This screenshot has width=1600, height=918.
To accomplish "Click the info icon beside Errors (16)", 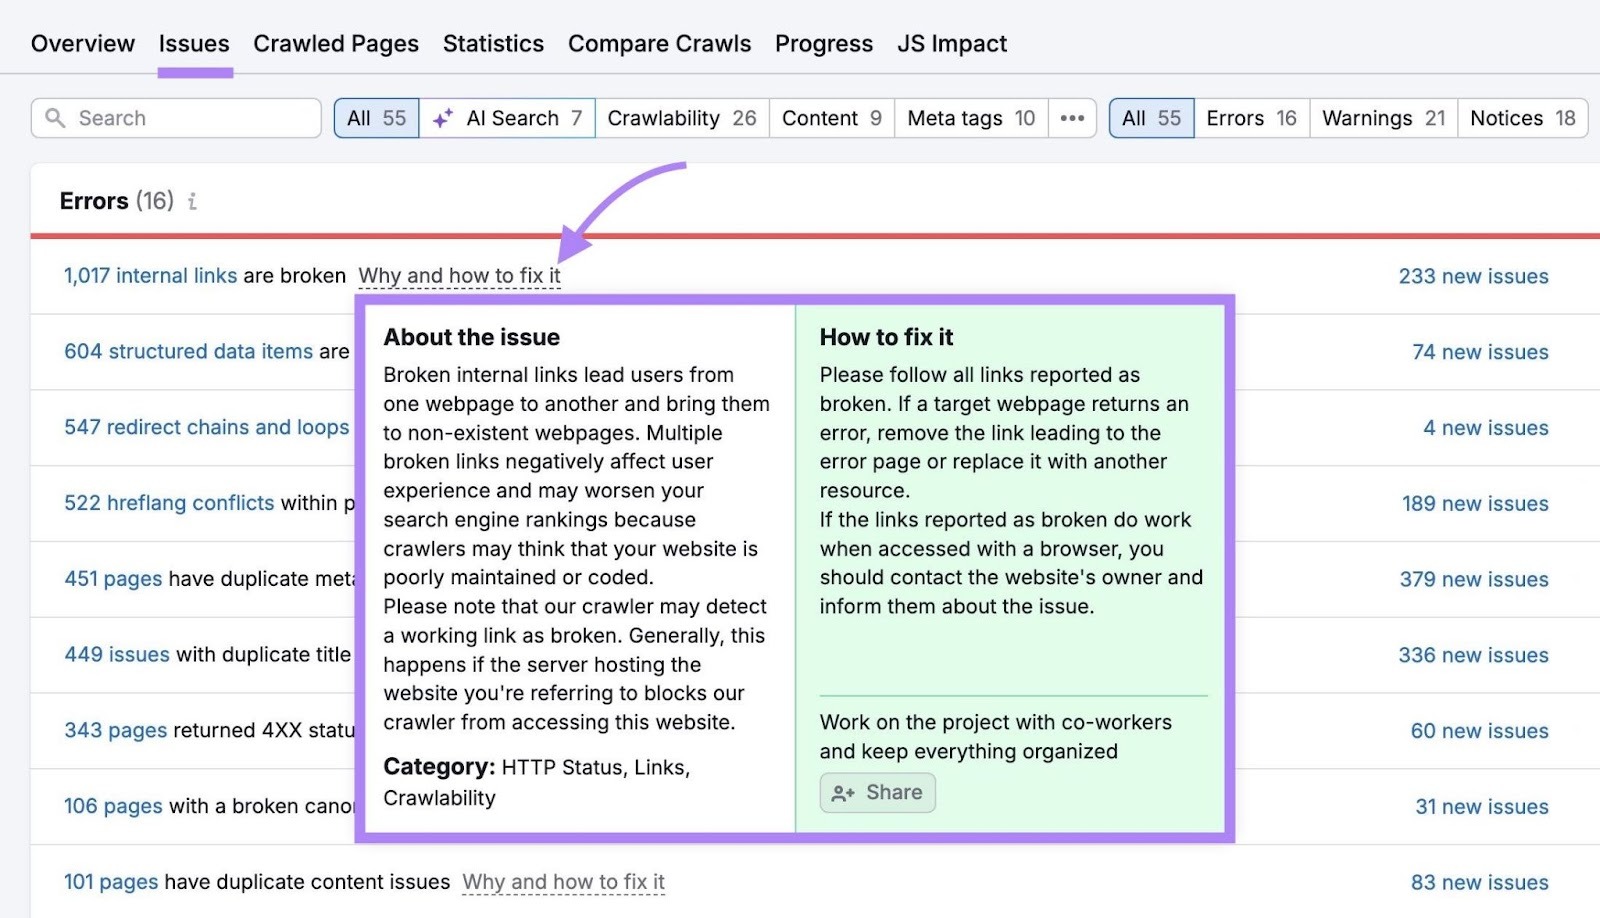I will pyautogui.click(x=193, y=201).
